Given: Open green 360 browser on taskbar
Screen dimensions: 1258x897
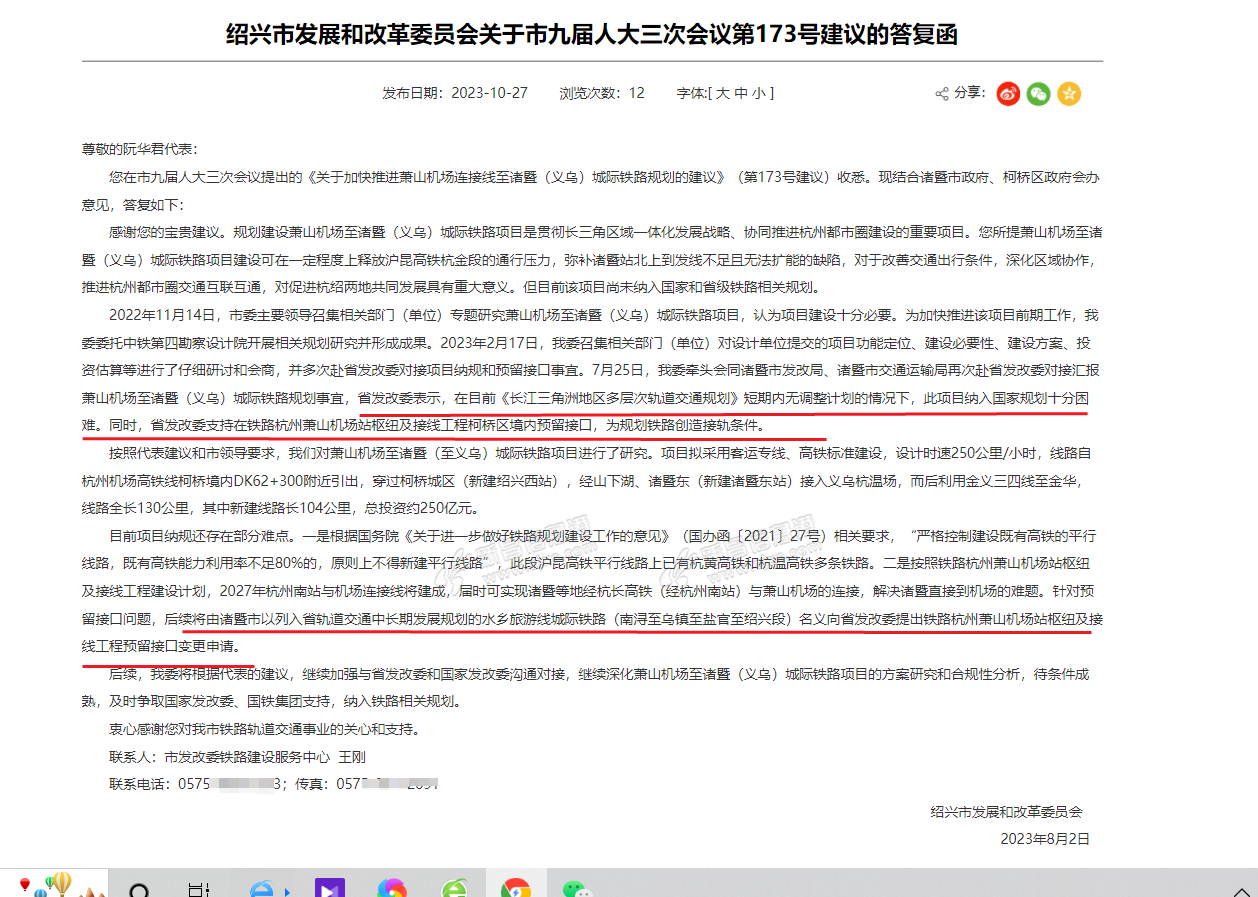Looking at the screenshot, I should pos(454,889).
